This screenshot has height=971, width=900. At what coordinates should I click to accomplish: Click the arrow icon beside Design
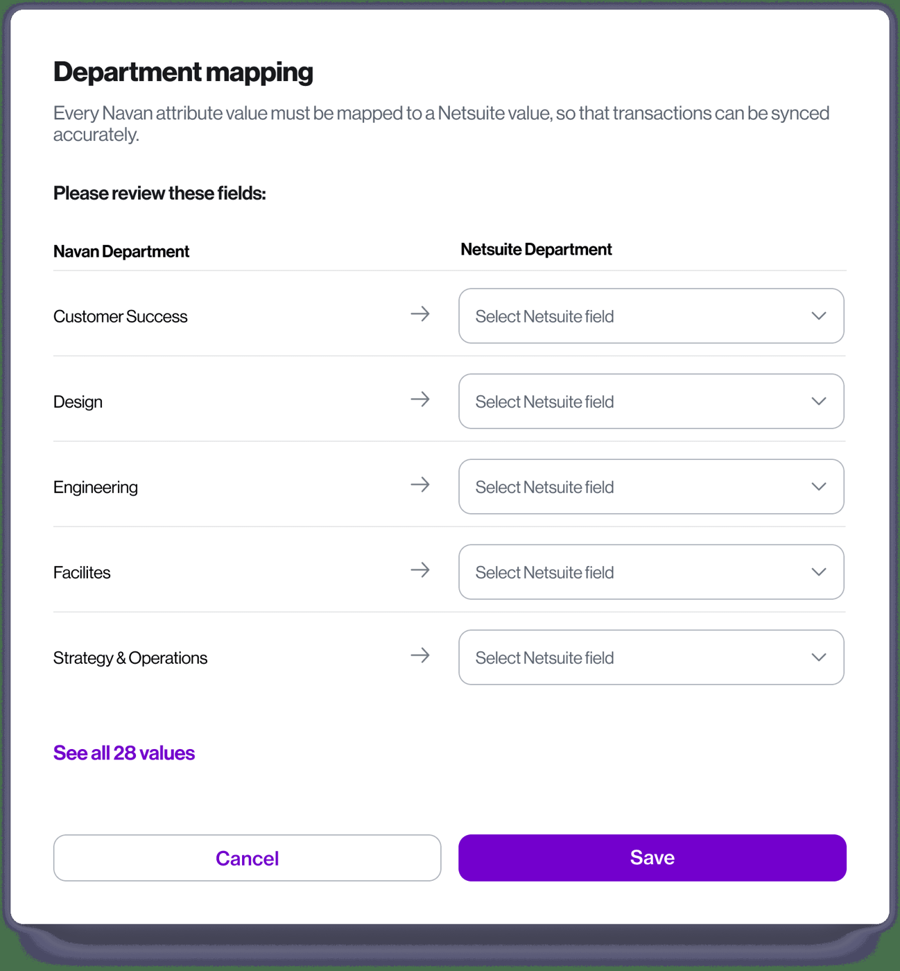[420, 399]
